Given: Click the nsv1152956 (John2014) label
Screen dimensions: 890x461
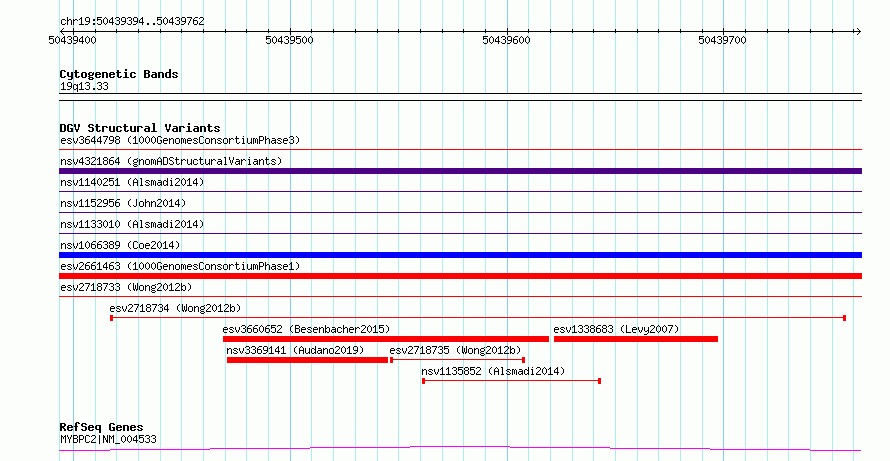Looking at the screenshot, I should point(123,203).
